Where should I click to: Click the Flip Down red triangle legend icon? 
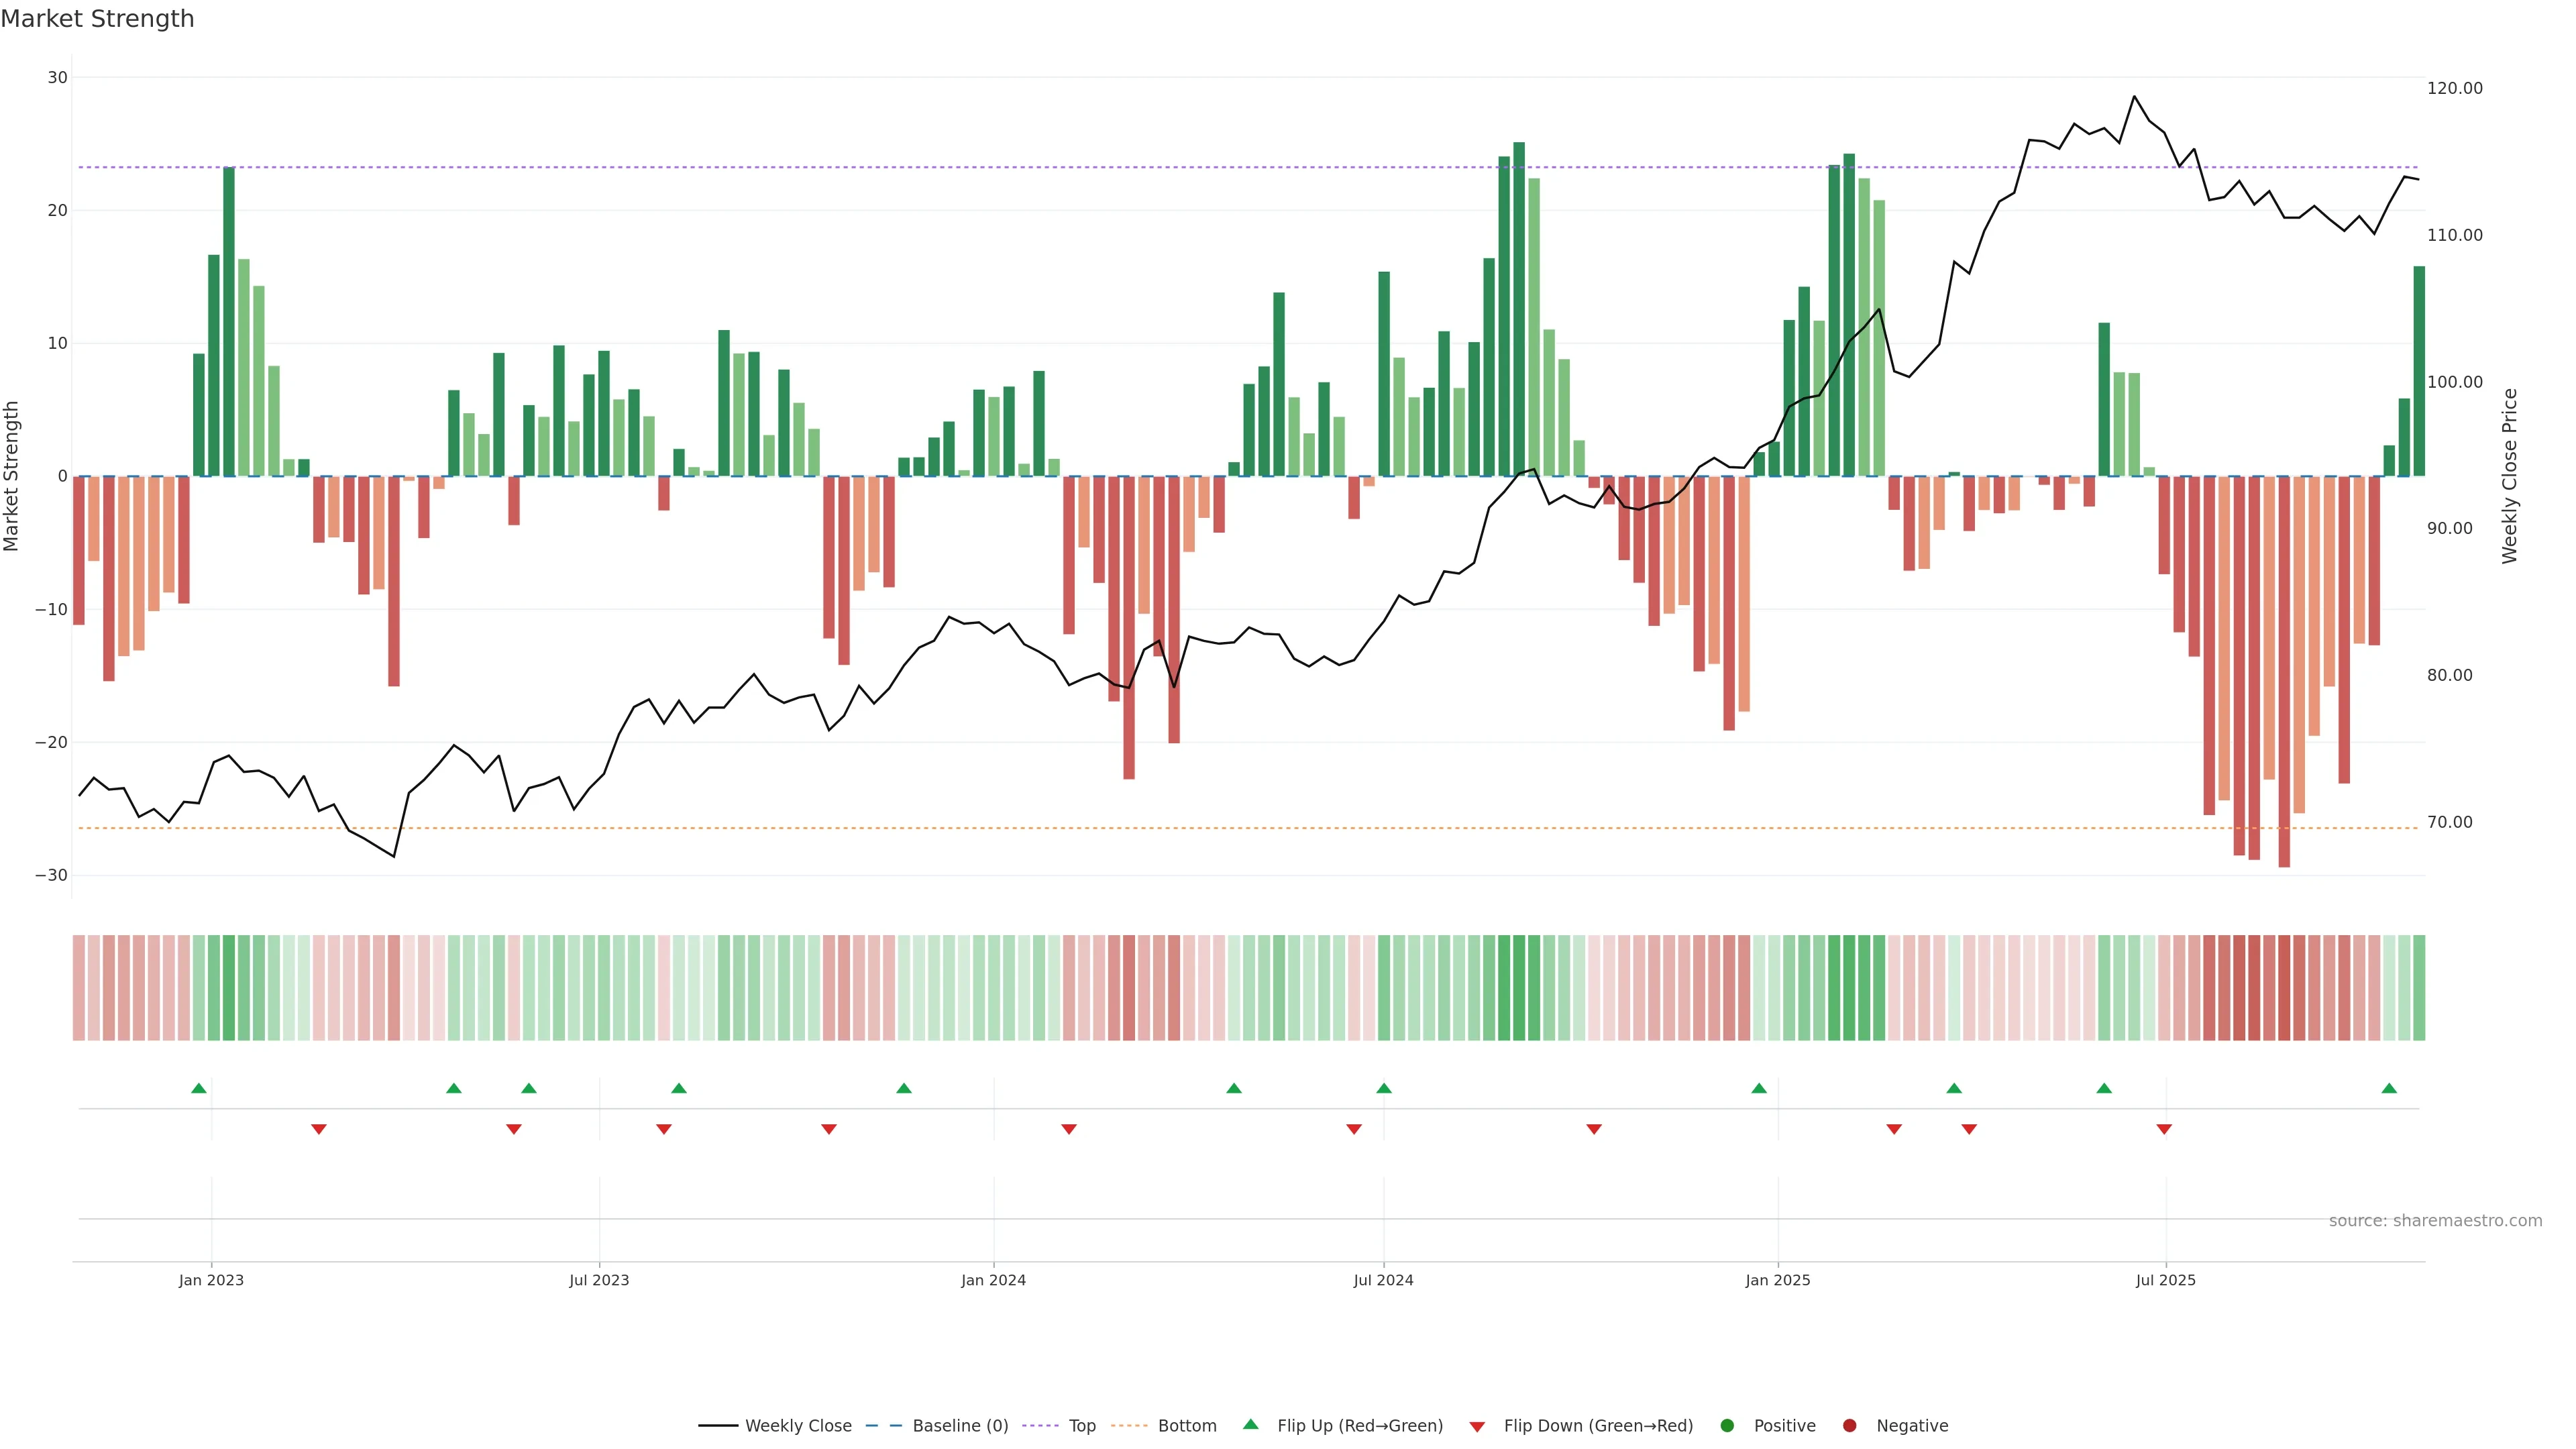coord(1477,1427)
